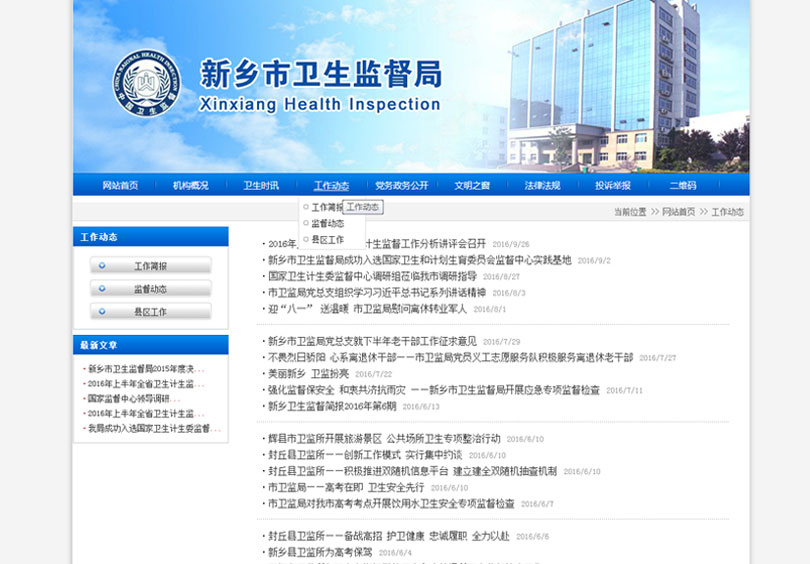Open the 法律法规 navigation item

[542, 185]
